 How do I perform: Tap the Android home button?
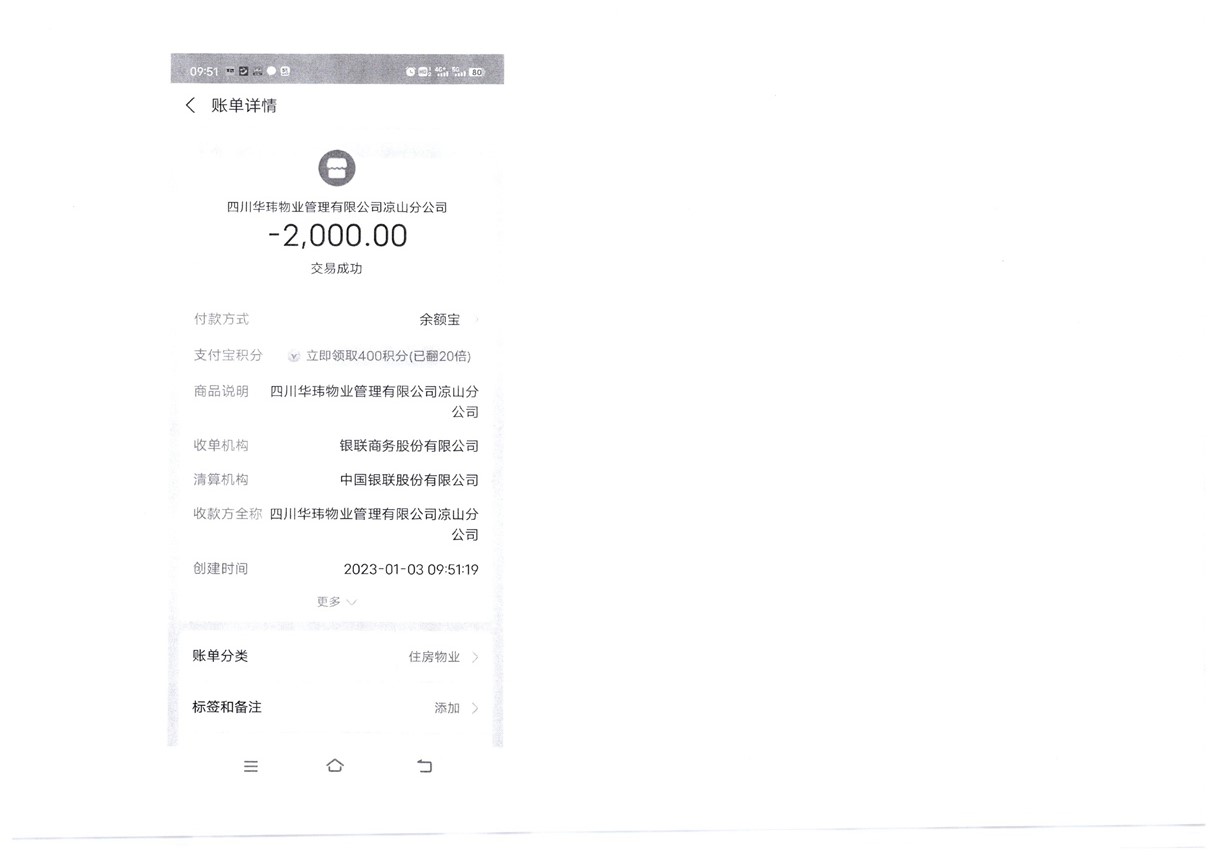(x=335, y=765)
